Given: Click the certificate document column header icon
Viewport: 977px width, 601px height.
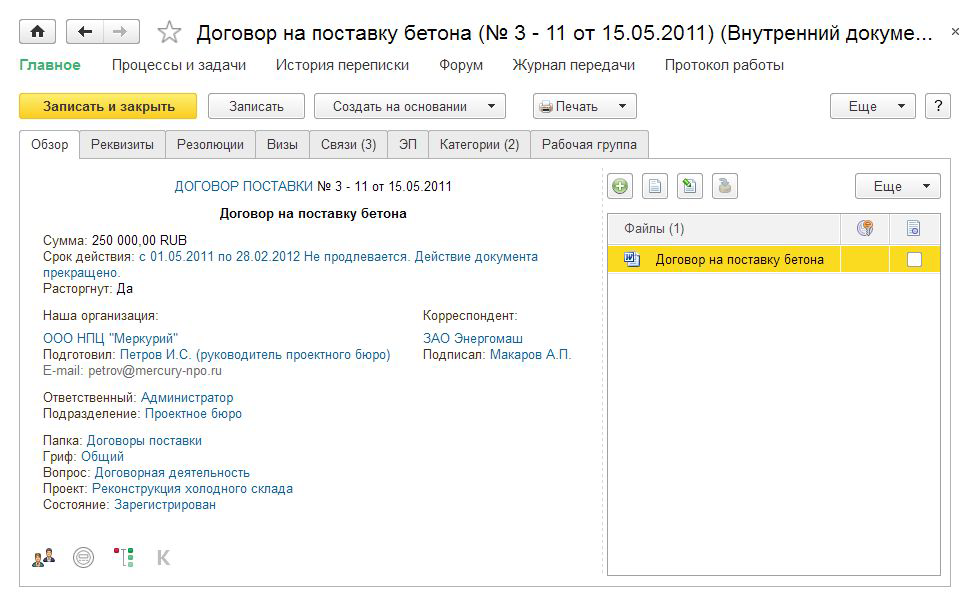Looking at the screenshot, I should [913, 229].
